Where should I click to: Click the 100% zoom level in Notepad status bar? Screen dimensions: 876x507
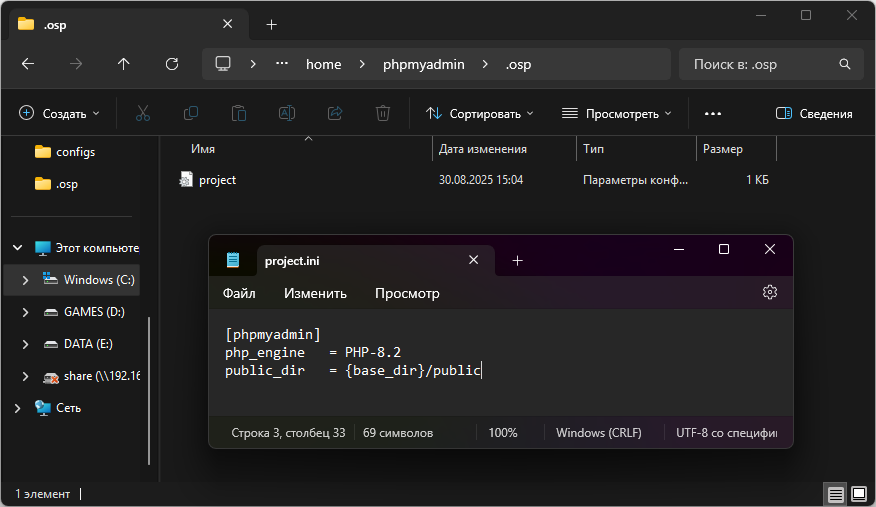(502, 433)
